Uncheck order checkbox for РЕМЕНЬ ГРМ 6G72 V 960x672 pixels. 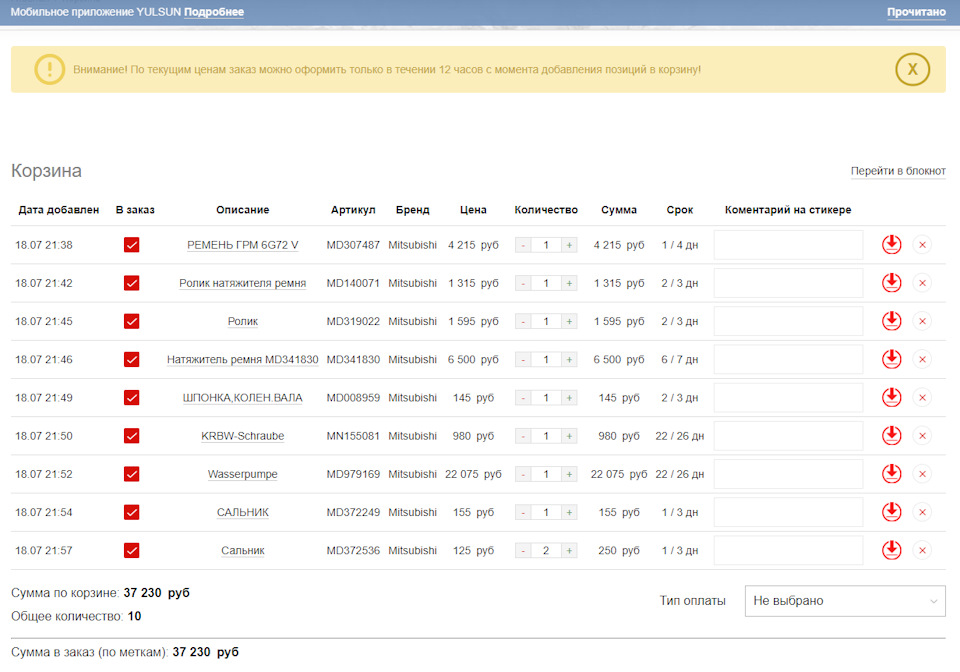coord(132,245)
